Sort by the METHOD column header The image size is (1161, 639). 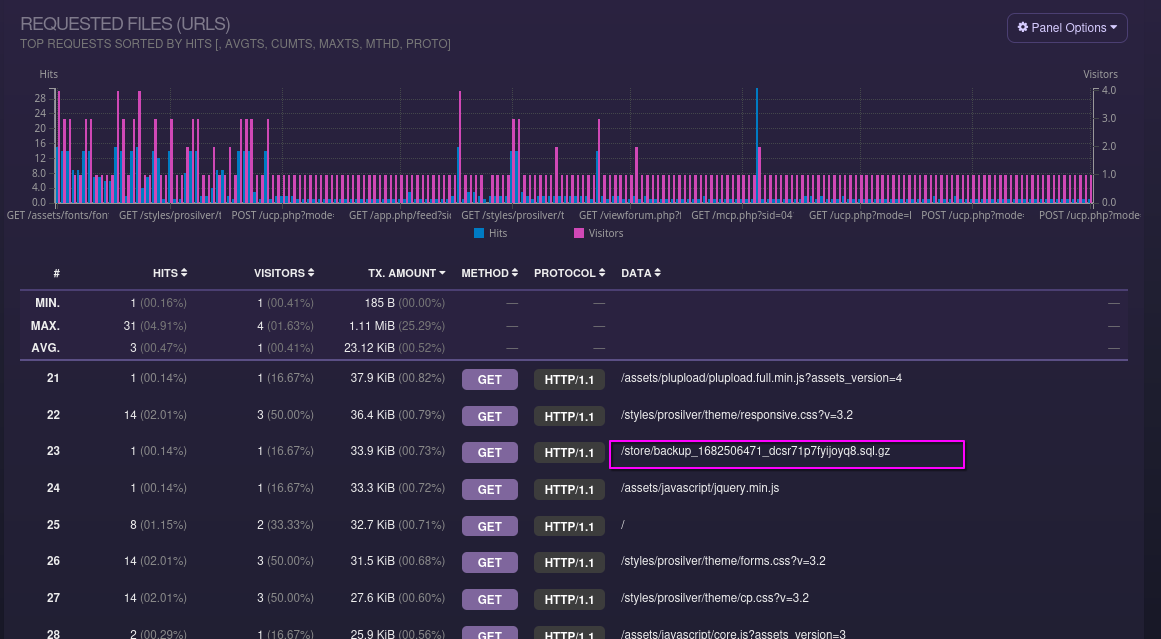(x=490, y=273)
